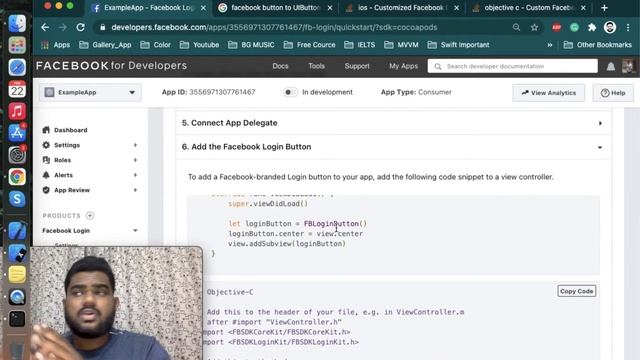This screenshot has width=640, height=360.
Task: Switch to the ExampleApp - Facebook Login tab
Action: click(149, 8)
